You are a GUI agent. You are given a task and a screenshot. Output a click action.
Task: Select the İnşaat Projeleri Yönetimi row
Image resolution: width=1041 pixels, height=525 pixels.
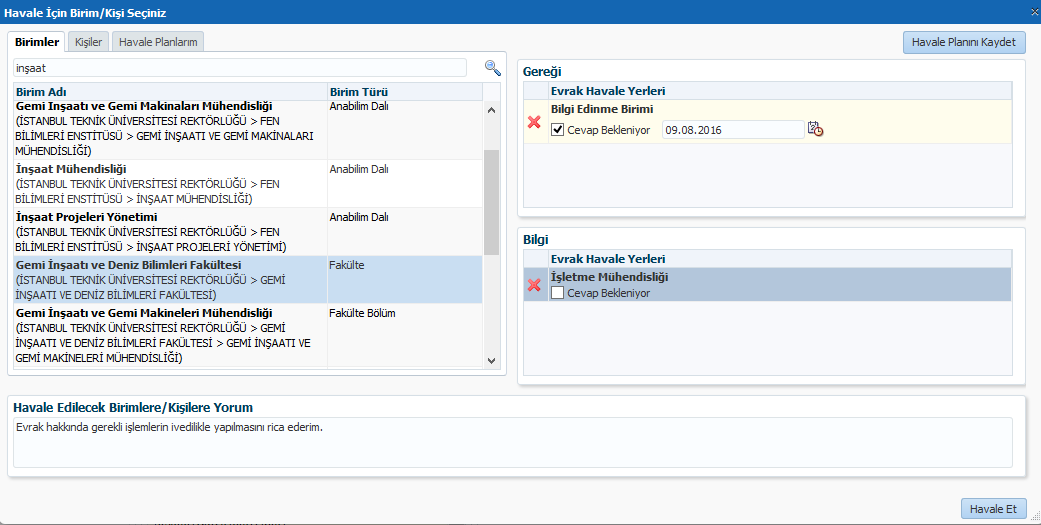tap(248, 232)
